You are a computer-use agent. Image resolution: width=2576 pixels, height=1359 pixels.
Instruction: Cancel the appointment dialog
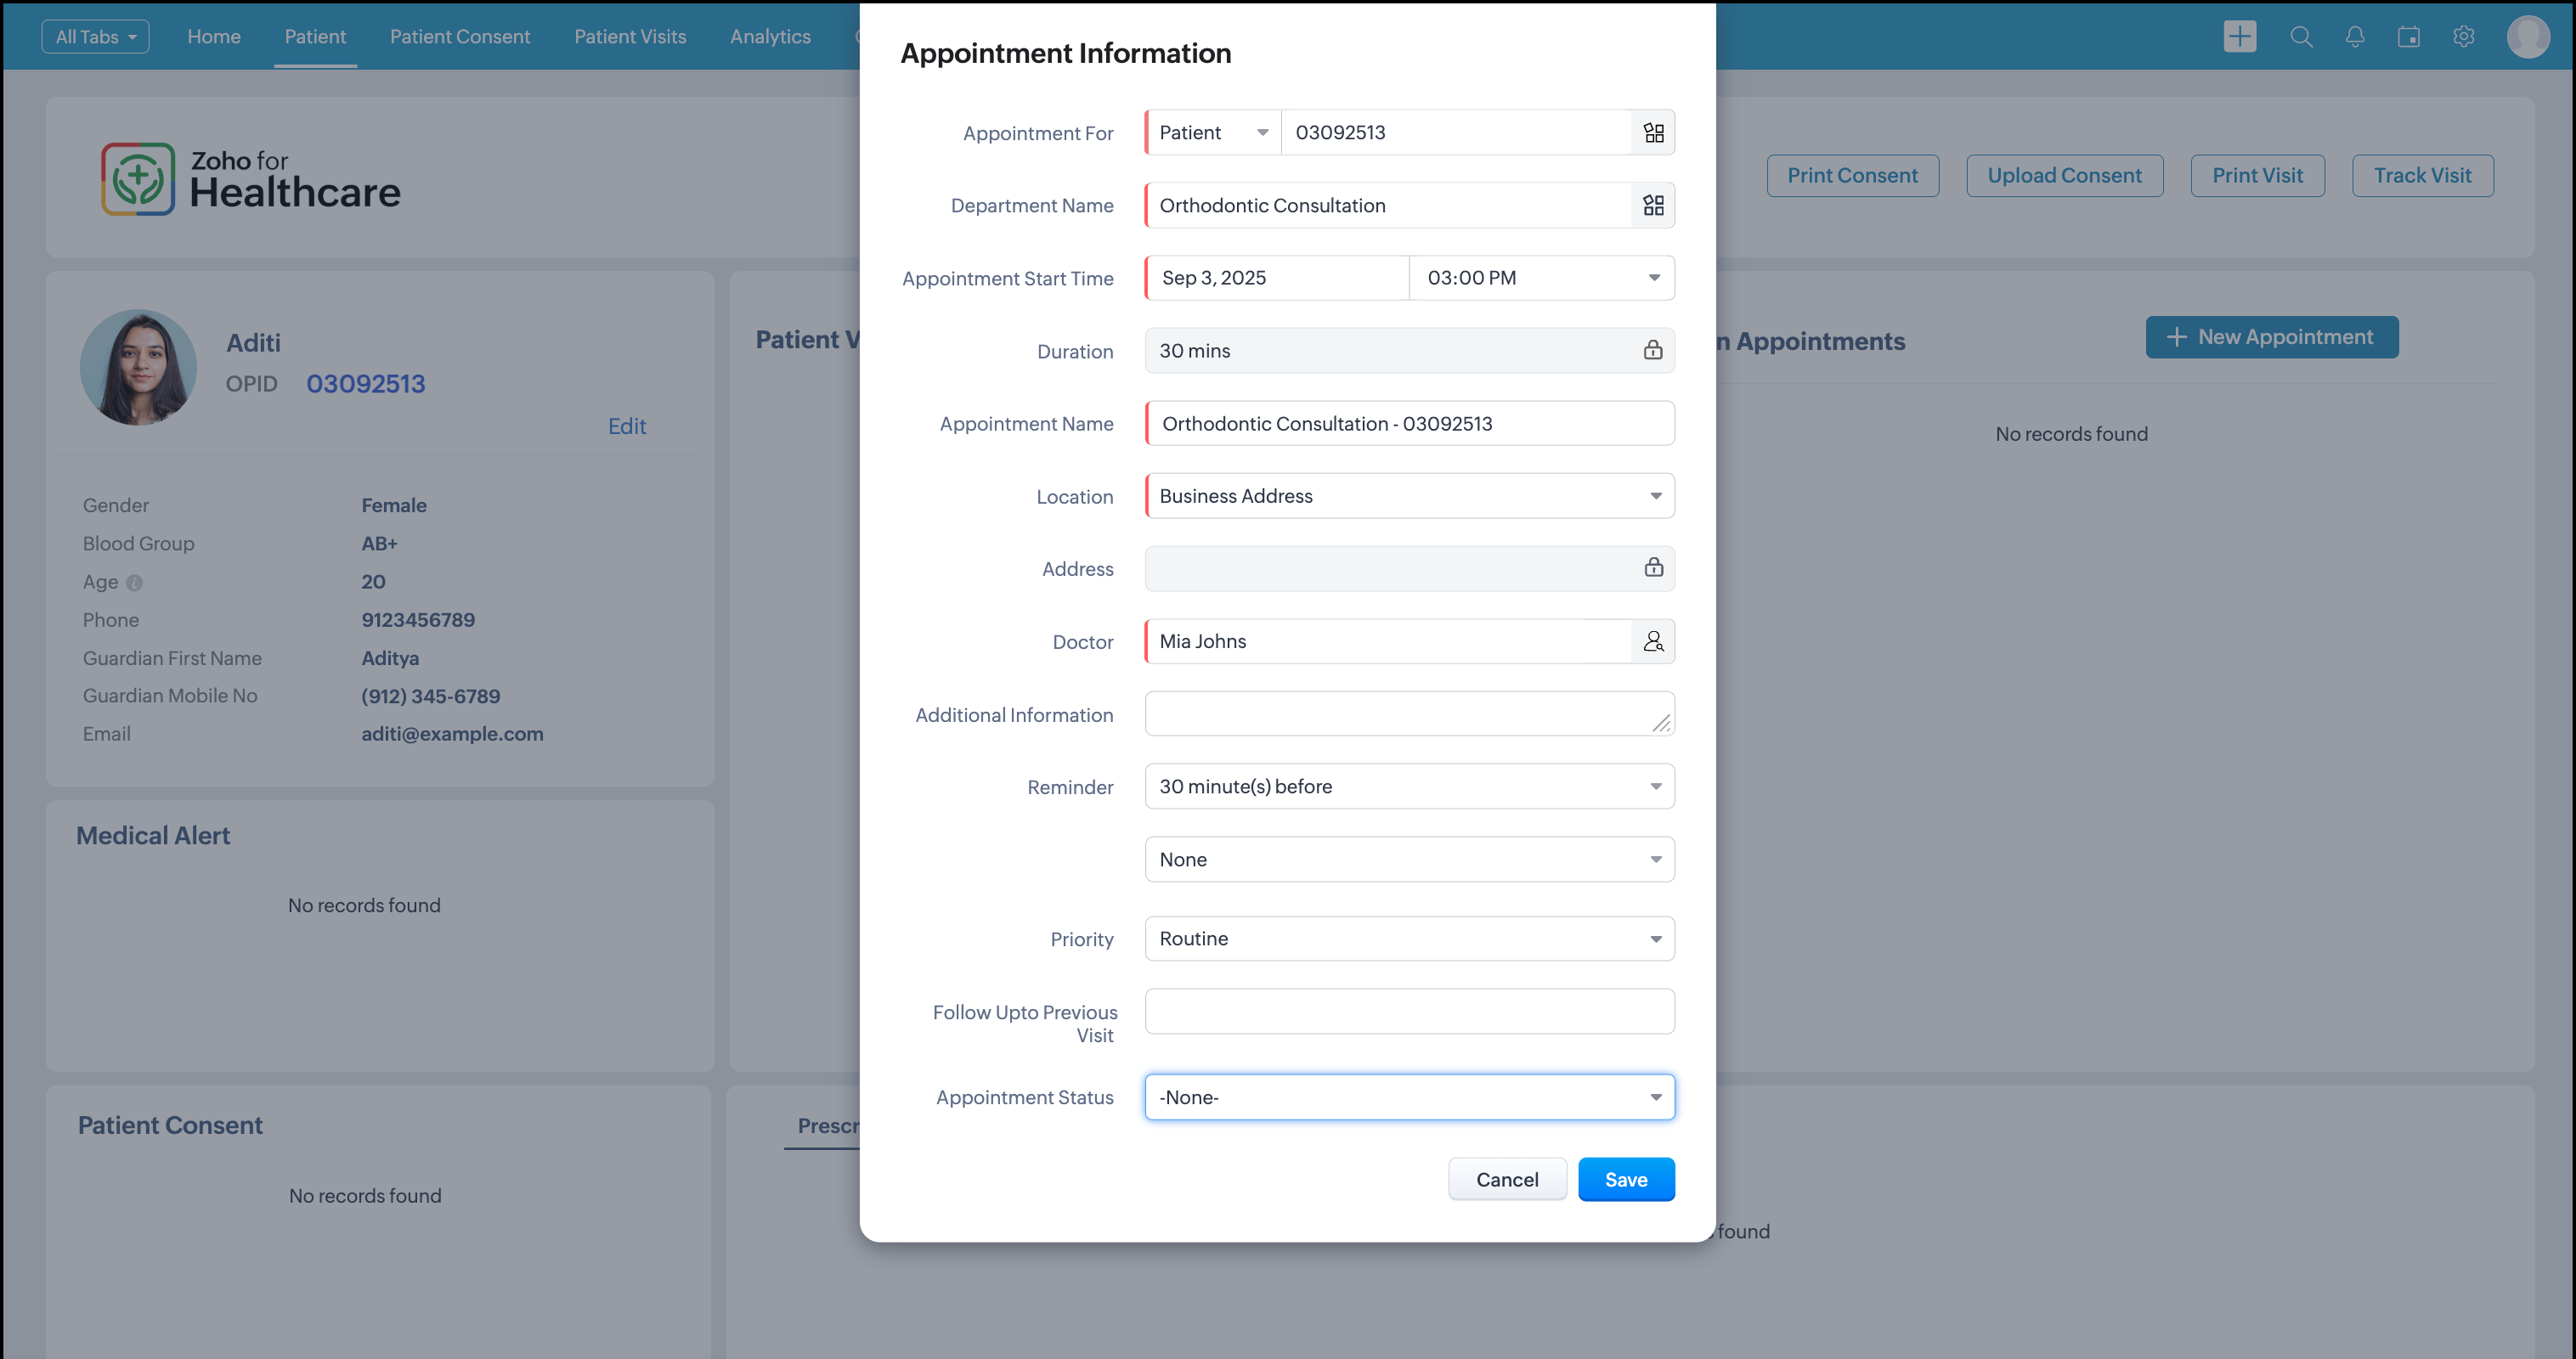(x=1506, y=1179)
